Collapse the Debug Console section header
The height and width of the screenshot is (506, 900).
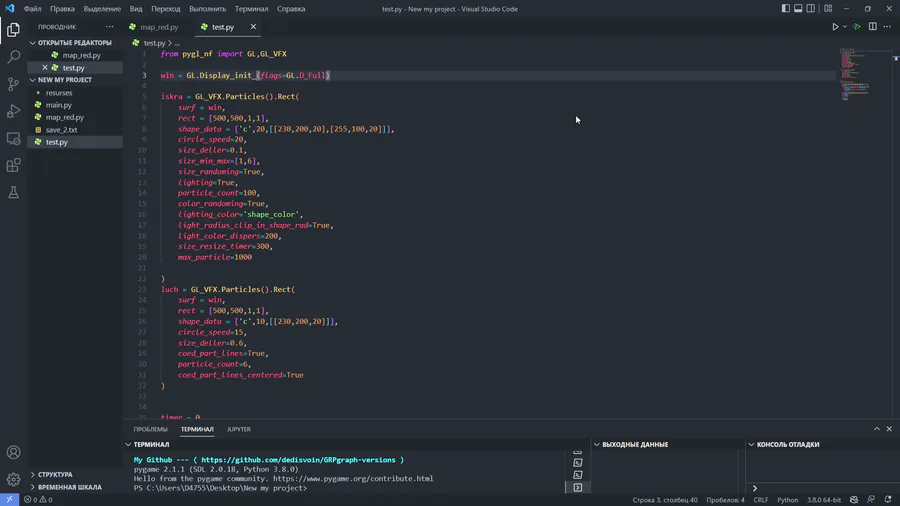coord(788,445)
